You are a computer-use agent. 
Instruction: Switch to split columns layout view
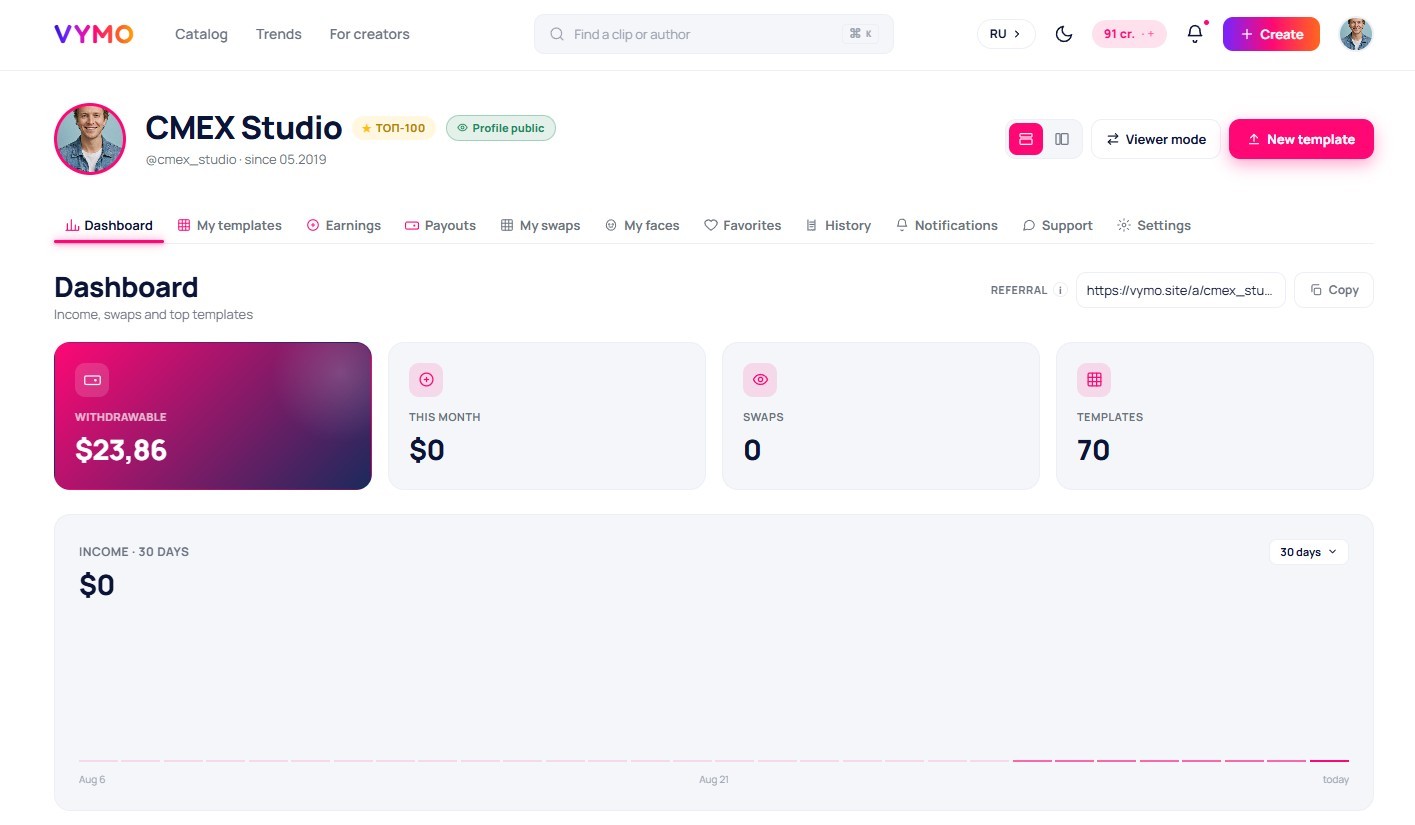coord(1062,139)
